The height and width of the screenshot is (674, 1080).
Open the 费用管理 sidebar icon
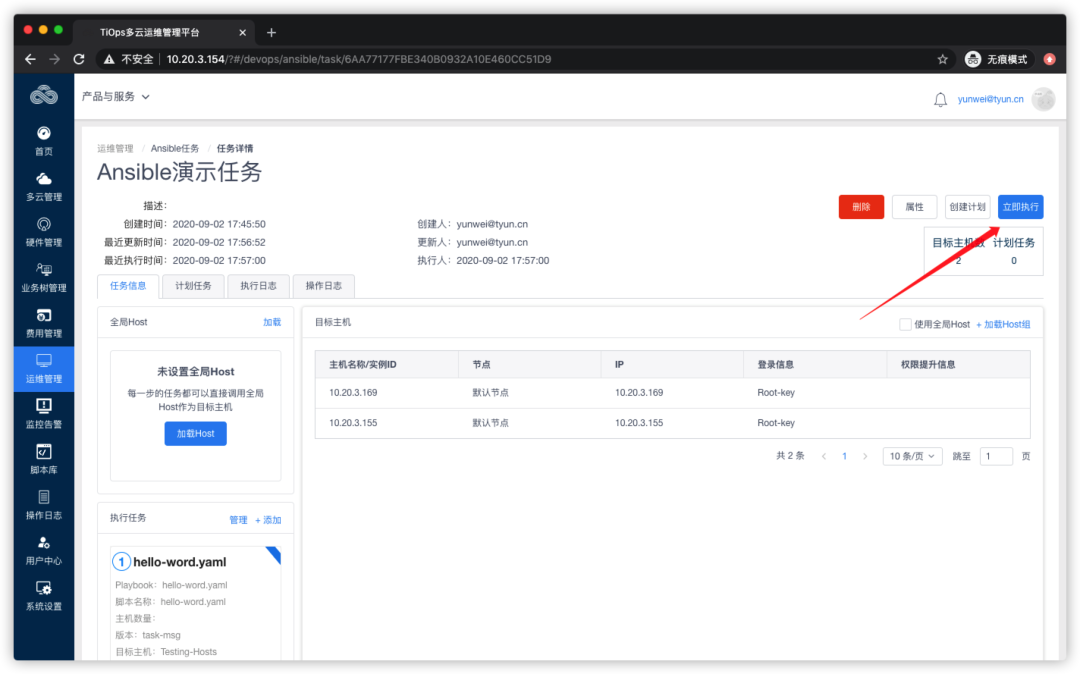pyautogui.click(x=43, y=322)
